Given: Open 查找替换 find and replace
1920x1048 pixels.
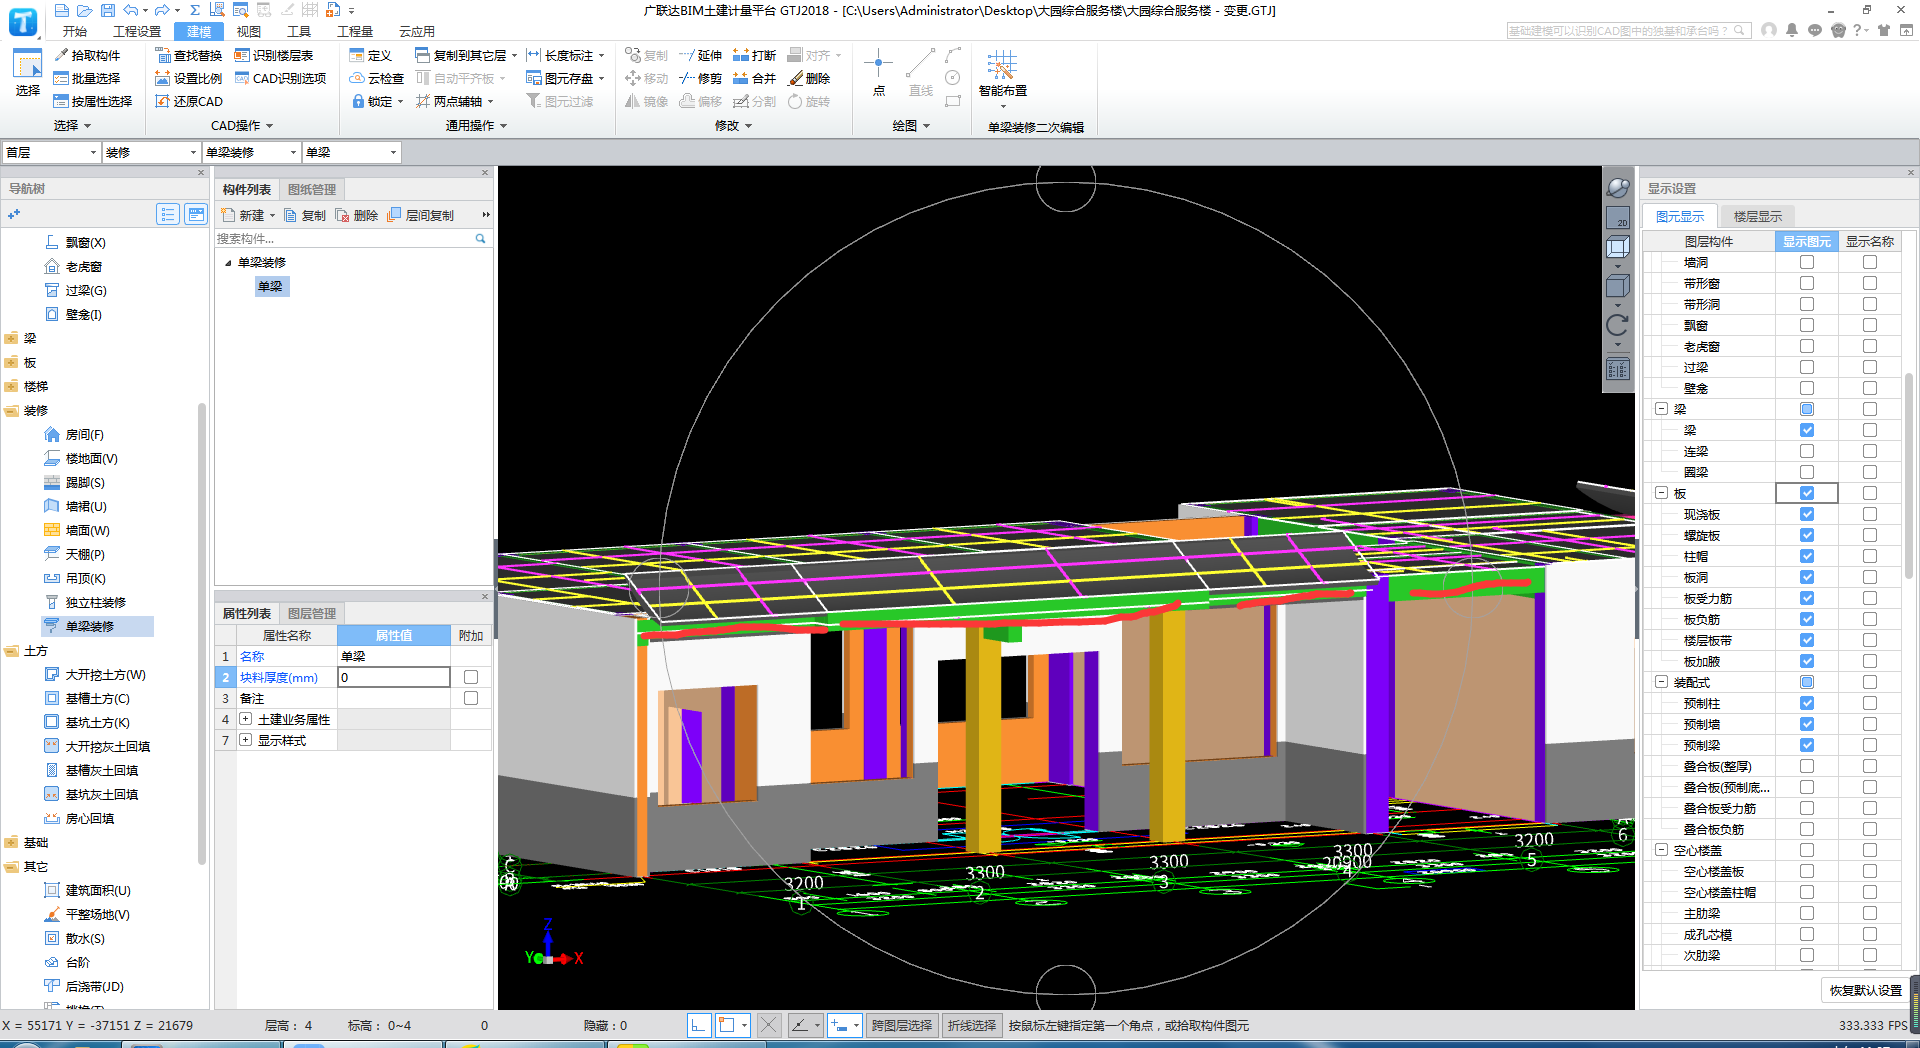Looking at the screenshot, I should pyautogui.click(x=188, y=55).
